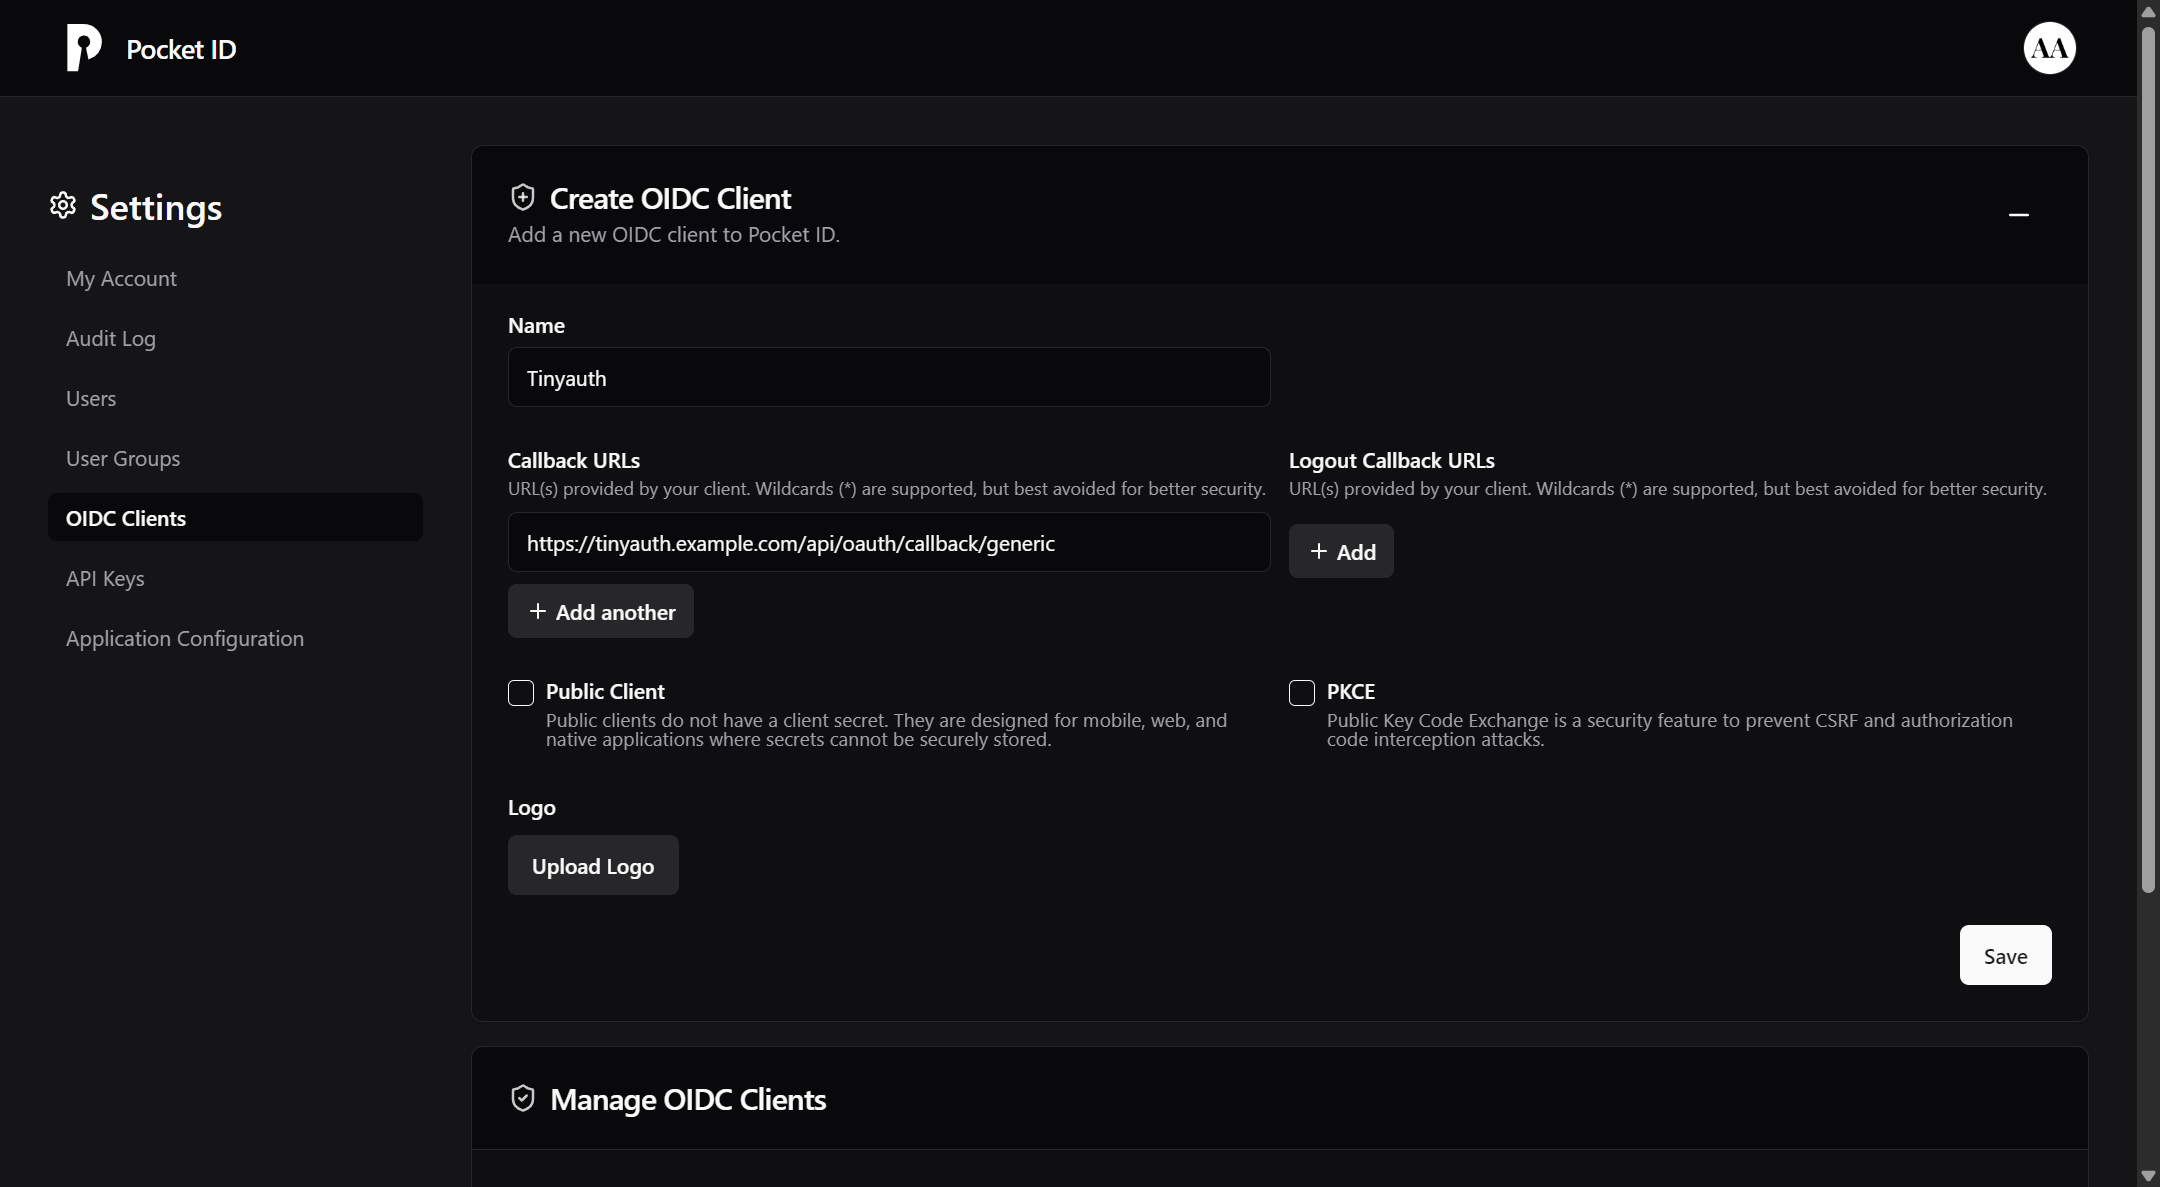Collapse the Create OIDC Client panel
Image resolution: width=2160 pixels, height=1187 pixels.
[x=2018, y=215]
